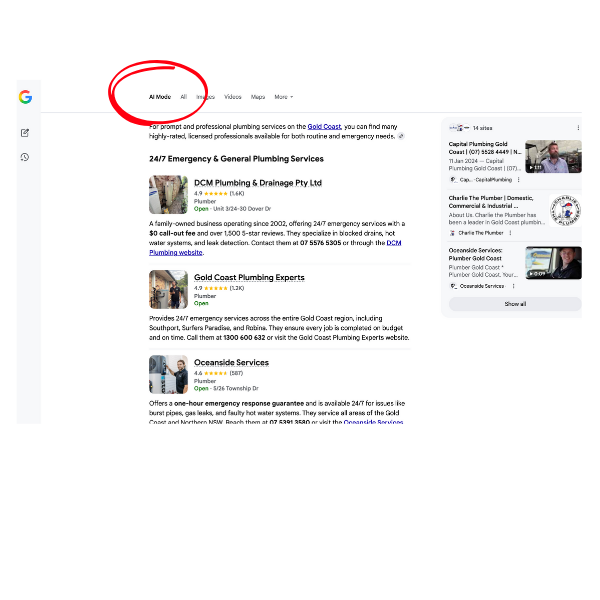
Task: Click the link icon after 'emergency needs'
Action: [401, 136]
